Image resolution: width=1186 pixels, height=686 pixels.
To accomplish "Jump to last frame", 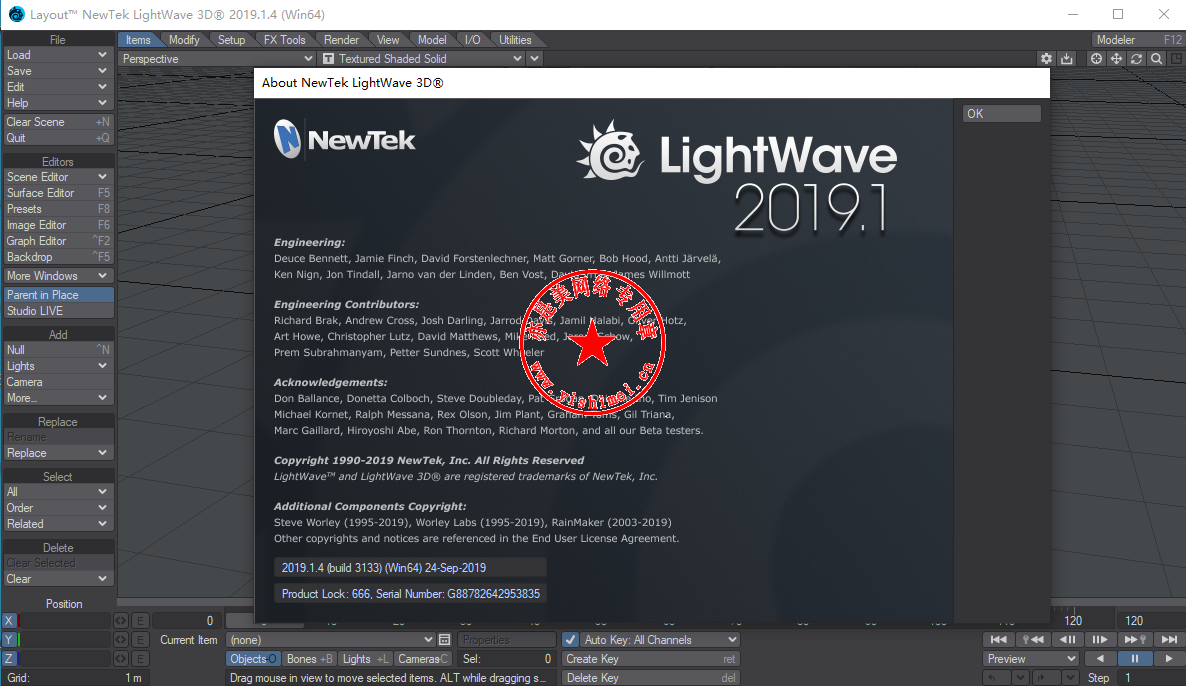I will [1169, 640].
